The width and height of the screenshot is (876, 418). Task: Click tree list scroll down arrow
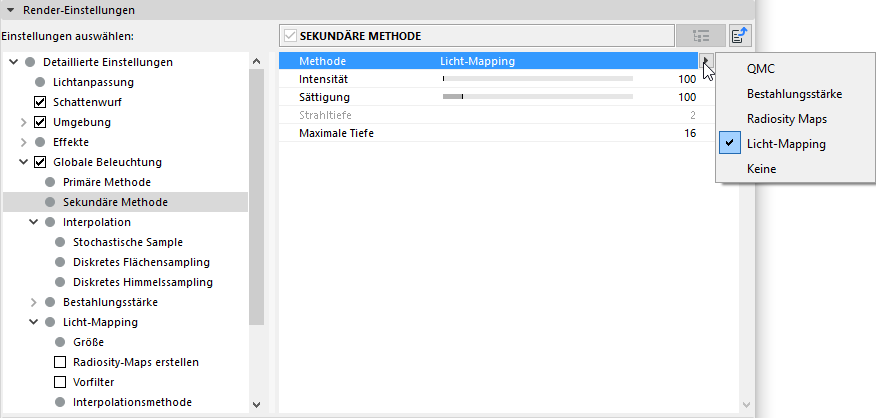pyautogui.click(x=256, y=405)
